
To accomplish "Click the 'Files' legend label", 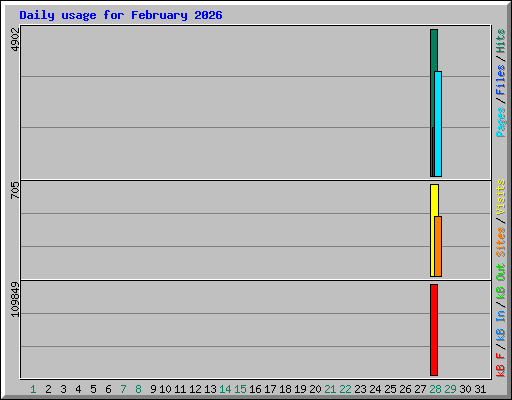I will [501, 79].
